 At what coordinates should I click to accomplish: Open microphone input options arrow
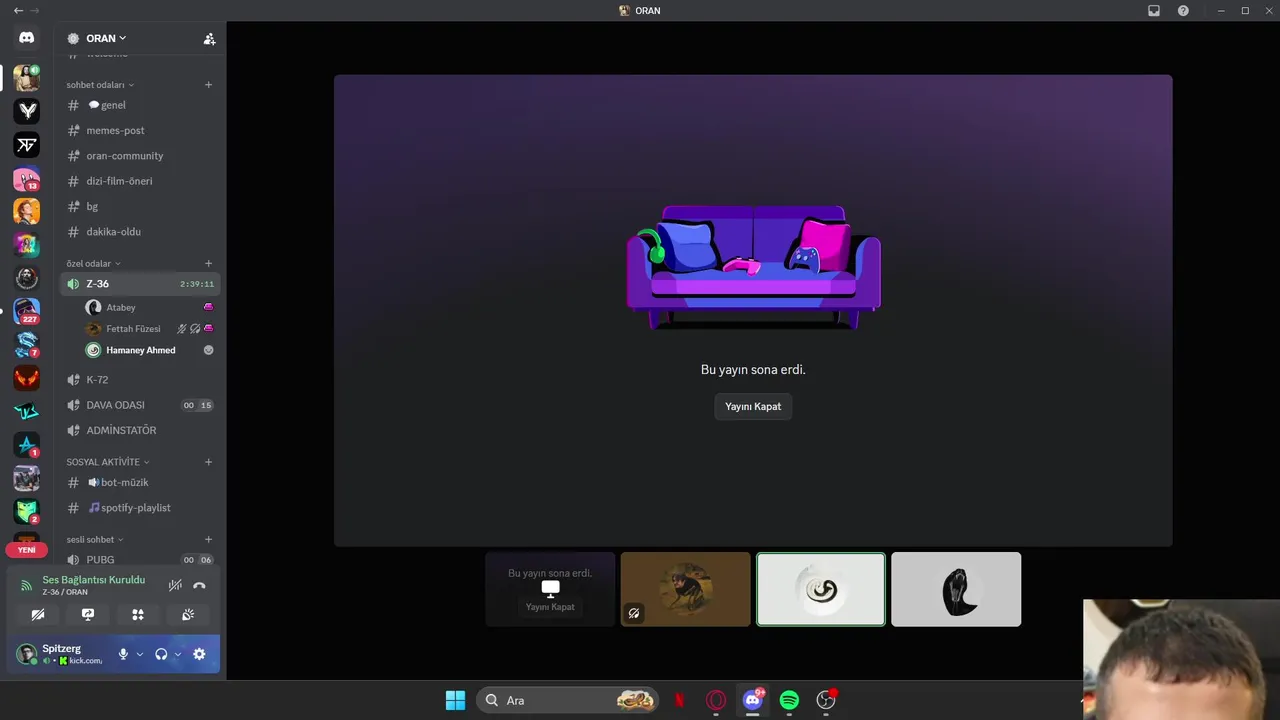[140, 654]
